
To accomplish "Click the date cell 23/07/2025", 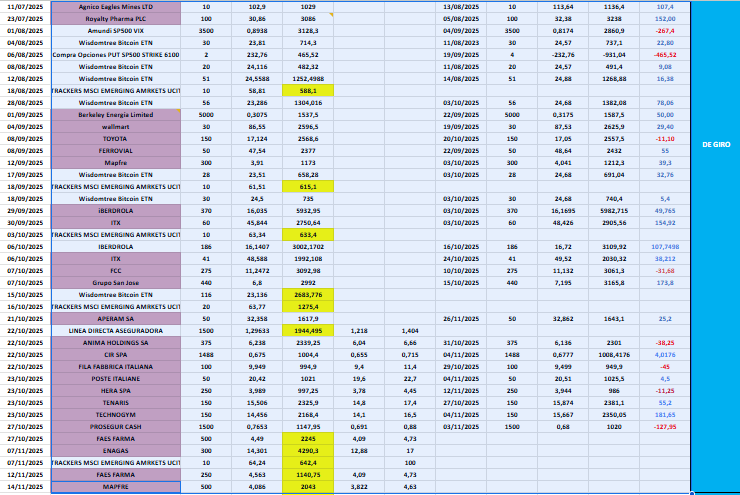I will pyautogui.click(x=25, y=19).
